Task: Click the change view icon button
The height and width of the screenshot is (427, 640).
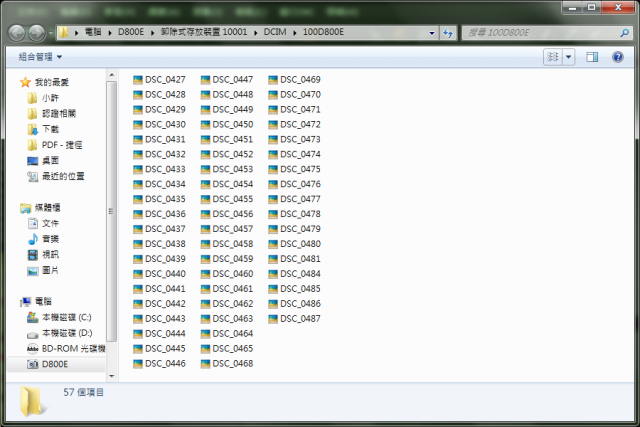Action: pyautogui.click(x=553, y=57)
